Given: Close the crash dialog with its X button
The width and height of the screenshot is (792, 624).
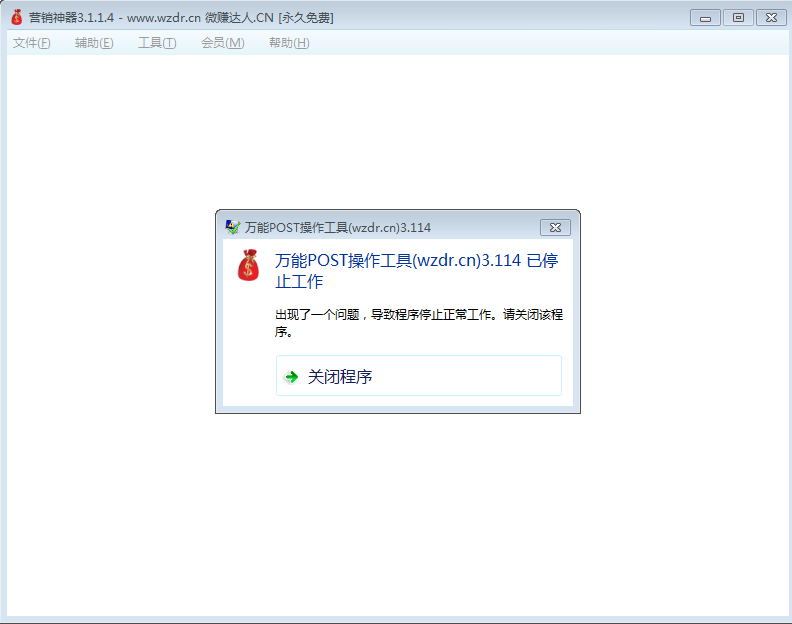Looking at the screenshot, I should point(556,227).
